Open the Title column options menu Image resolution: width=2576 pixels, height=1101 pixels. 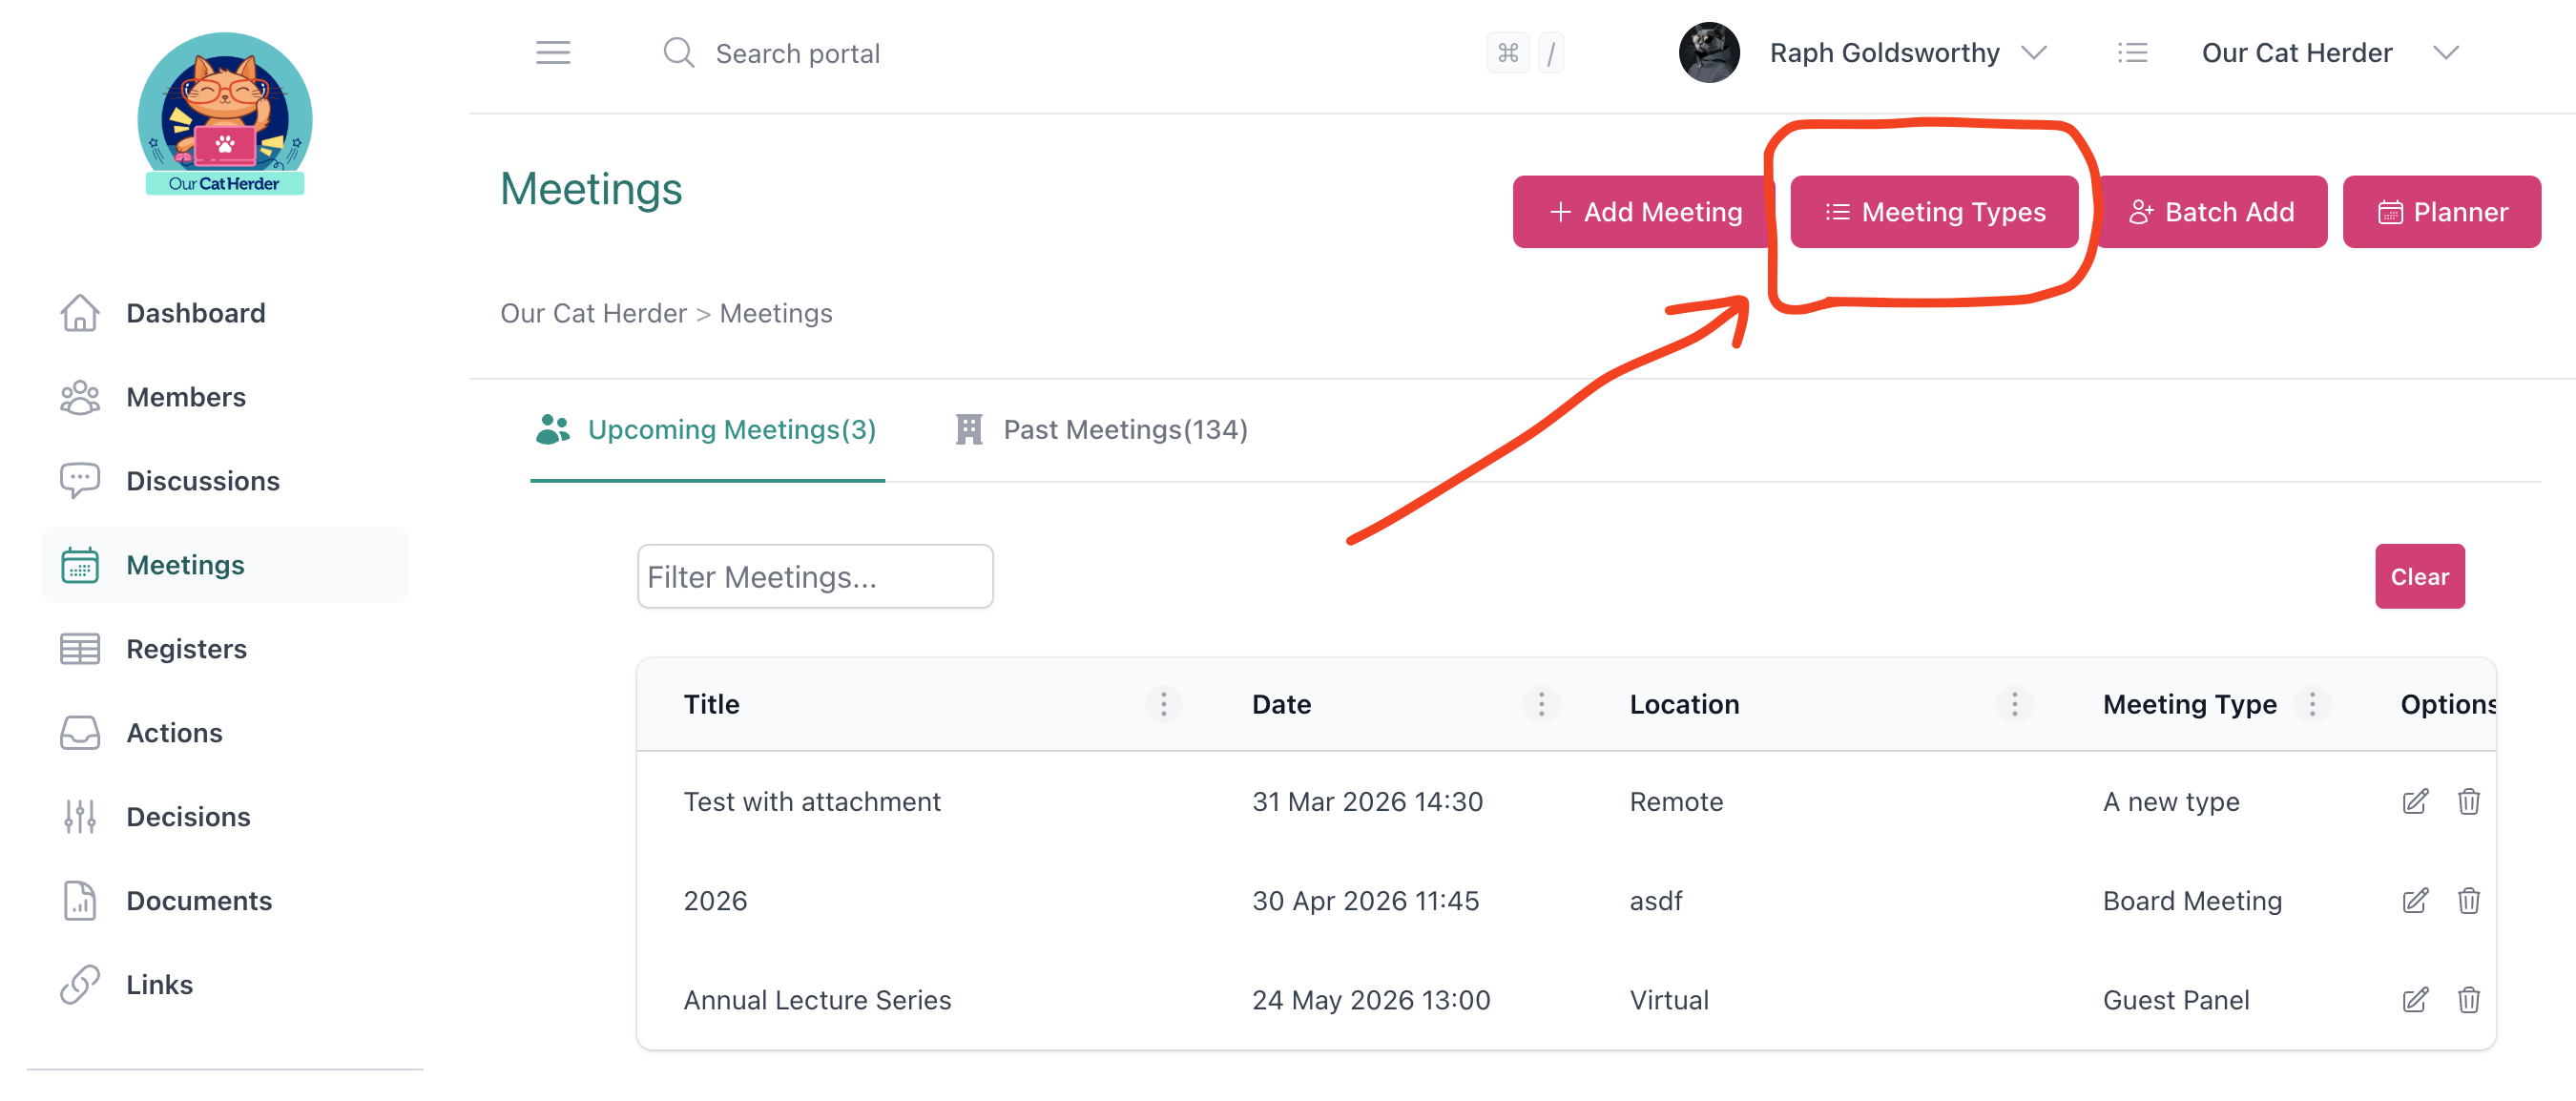point(1164,704)
